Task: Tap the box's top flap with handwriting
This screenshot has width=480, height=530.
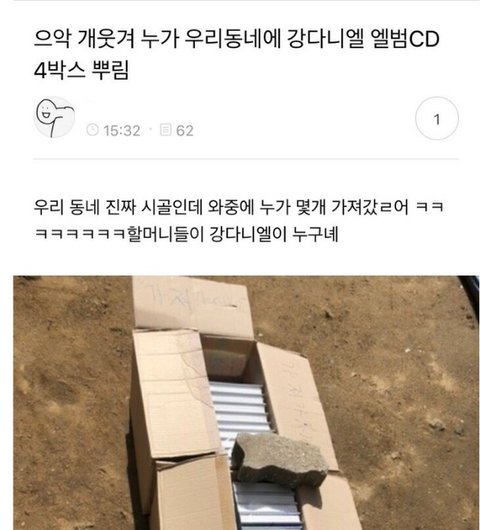Action: [191, 305]
